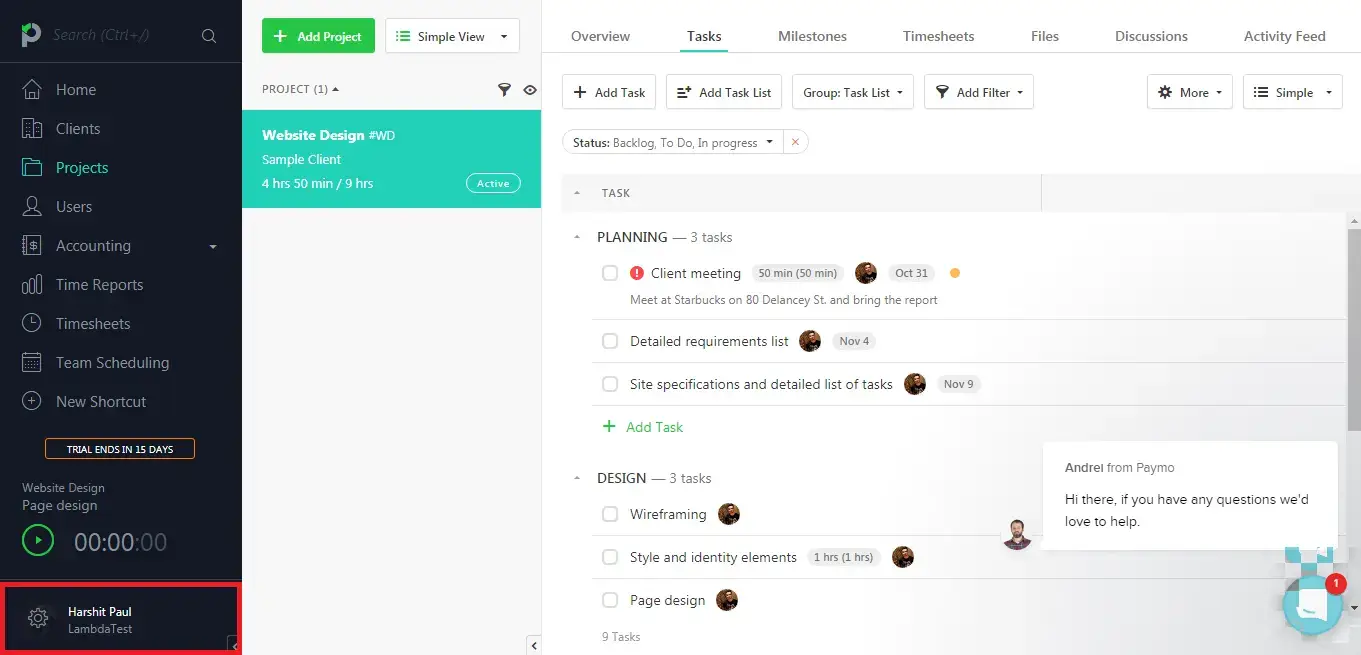
Task: Open settings gear next to Harshit Paul
Action: click(x=38, y=619)
